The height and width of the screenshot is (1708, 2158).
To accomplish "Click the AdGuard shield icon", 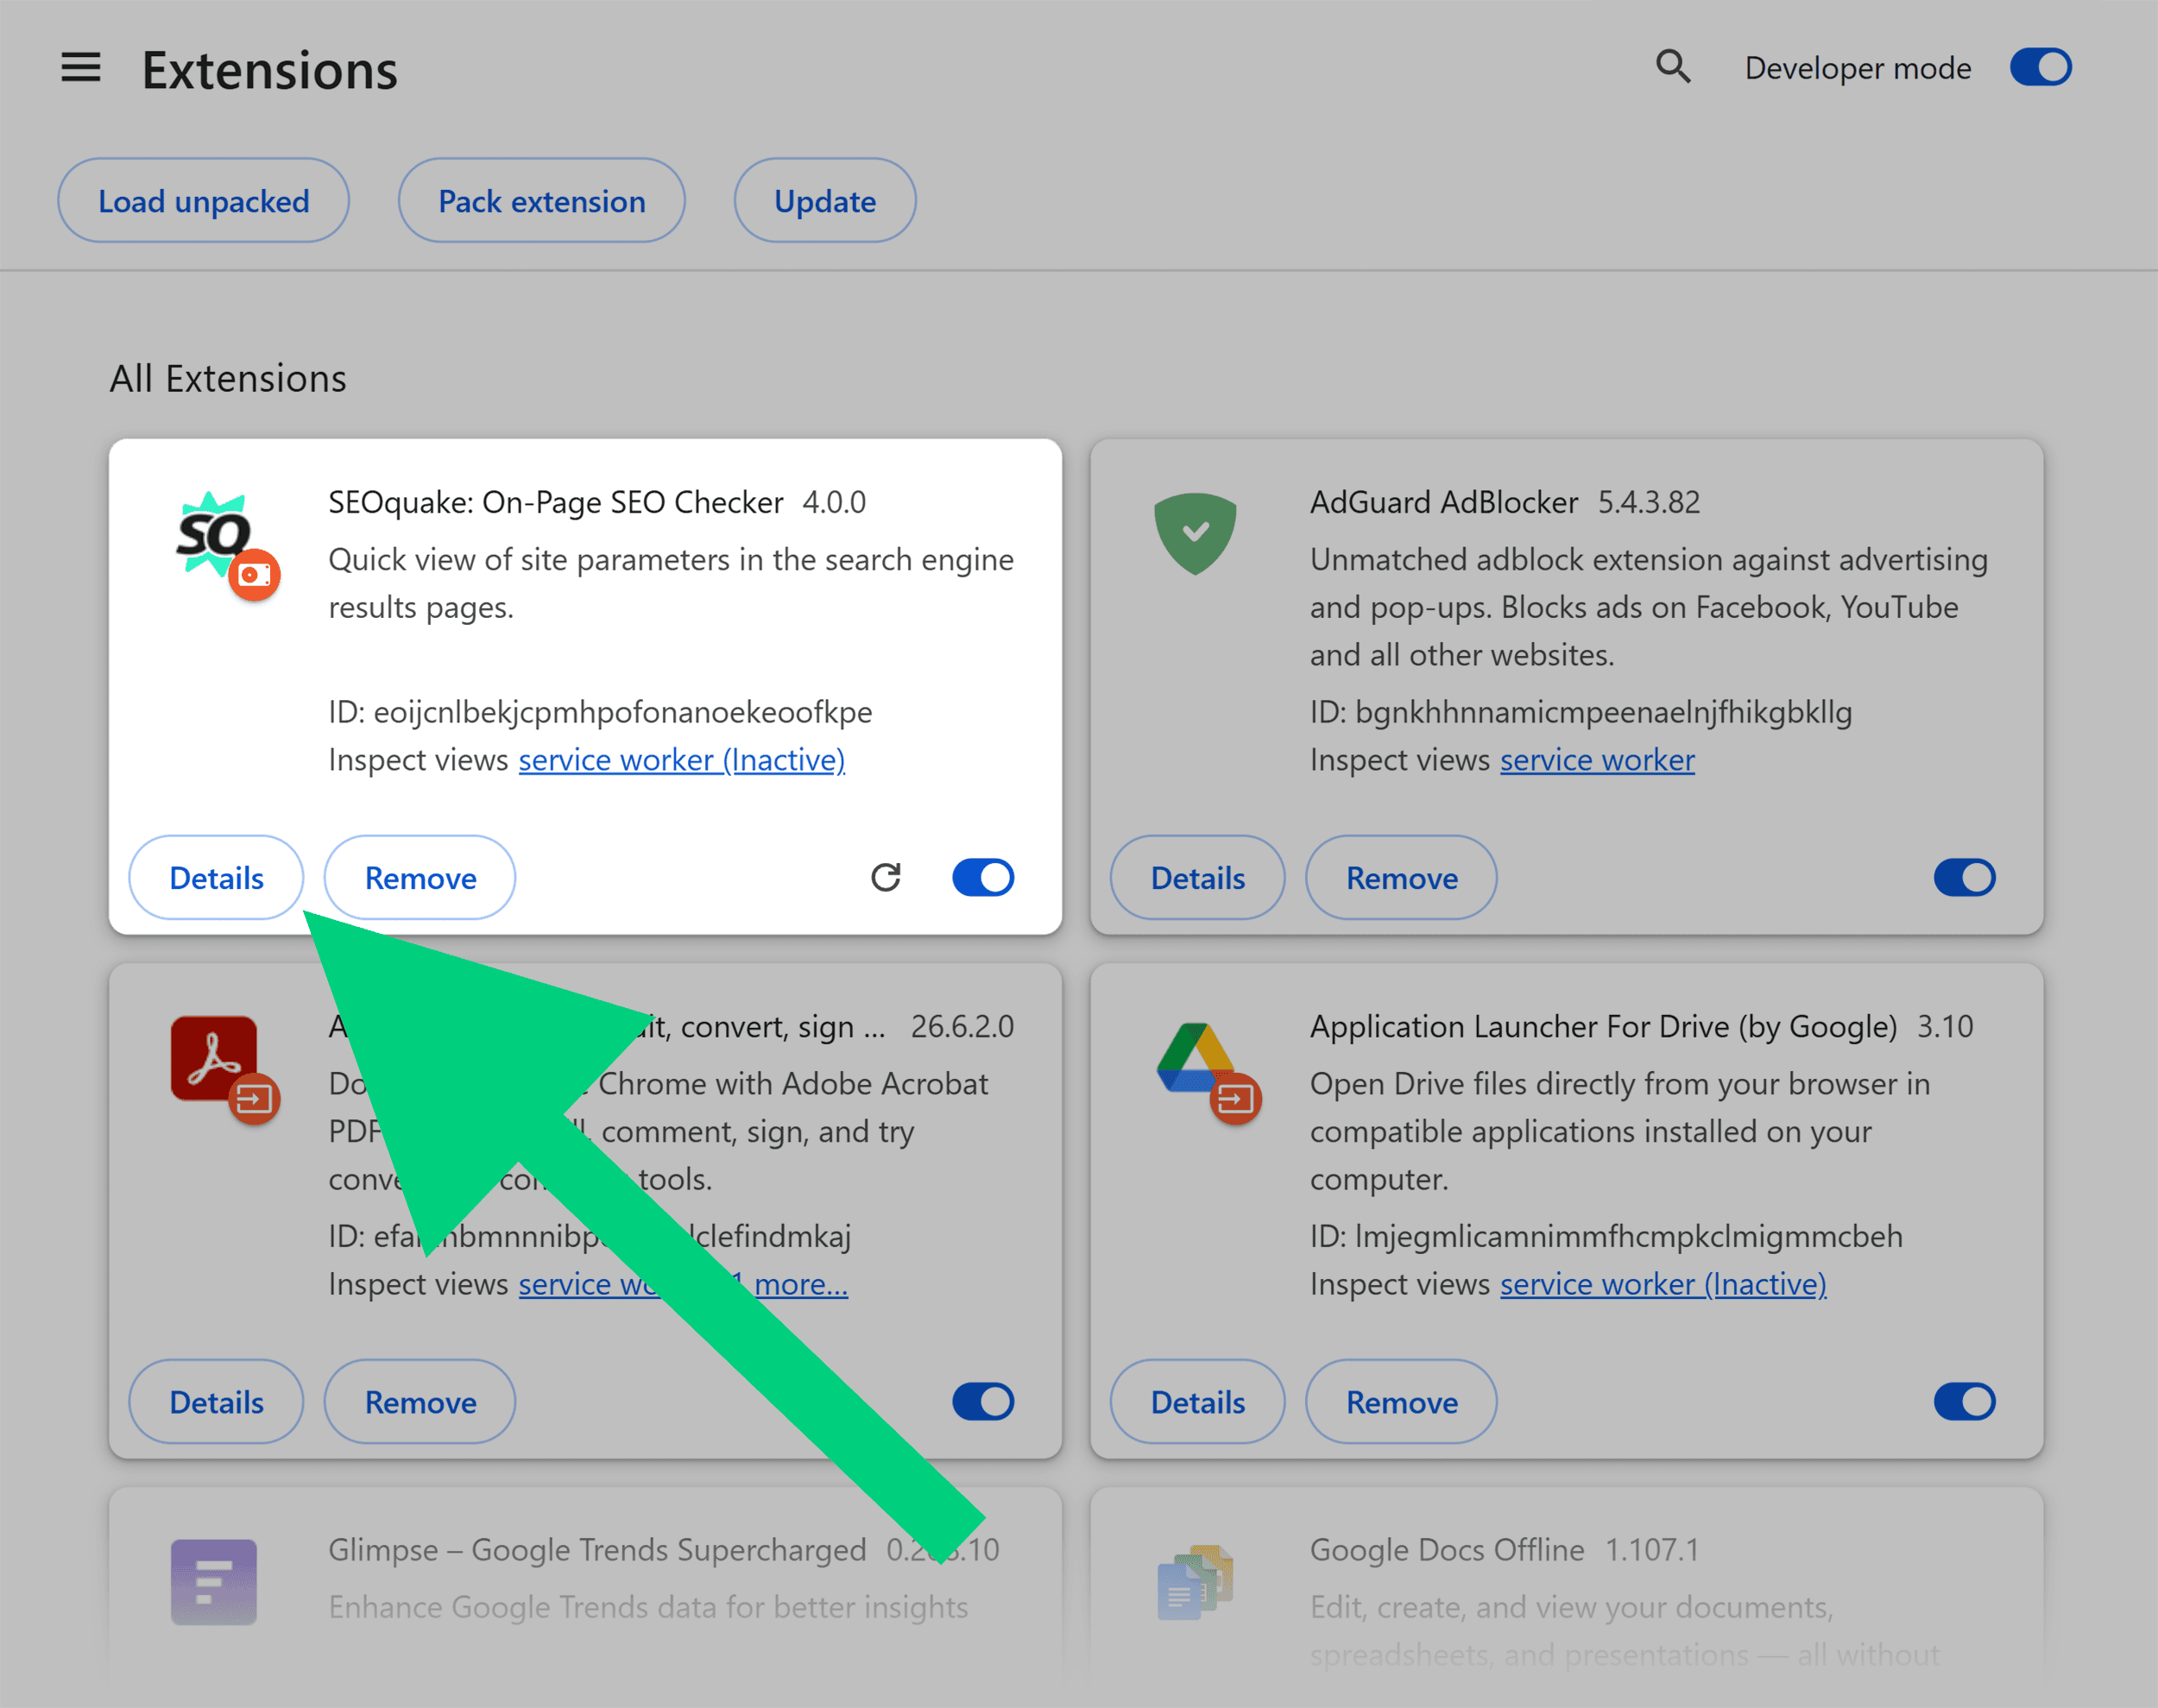I will coord(1195,533).
